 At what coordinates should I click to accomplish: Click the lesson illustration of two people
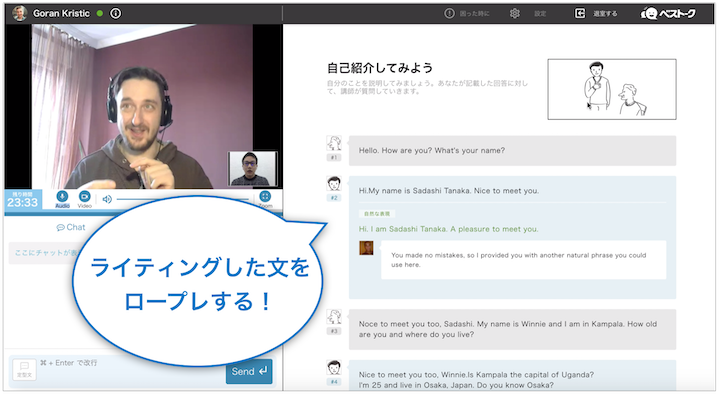pyautogui.click(x=612, y=89)
